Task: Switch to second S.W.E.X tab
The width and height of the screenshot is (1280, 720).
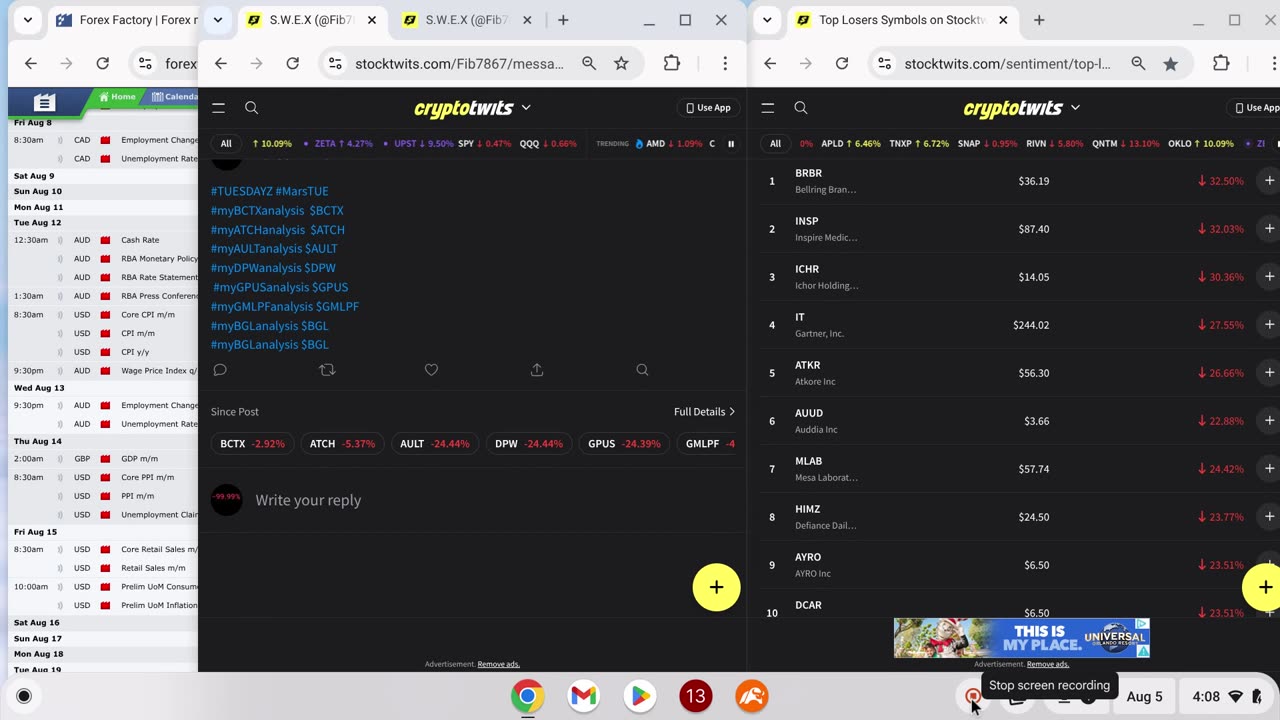Action: click(x=468, y=20)
